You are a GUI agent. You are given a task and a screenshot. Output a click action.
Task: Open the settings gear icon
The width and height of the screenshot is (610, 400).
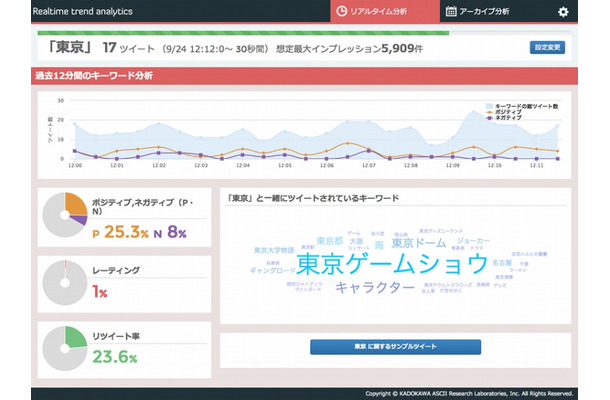[x=563, y=12]
